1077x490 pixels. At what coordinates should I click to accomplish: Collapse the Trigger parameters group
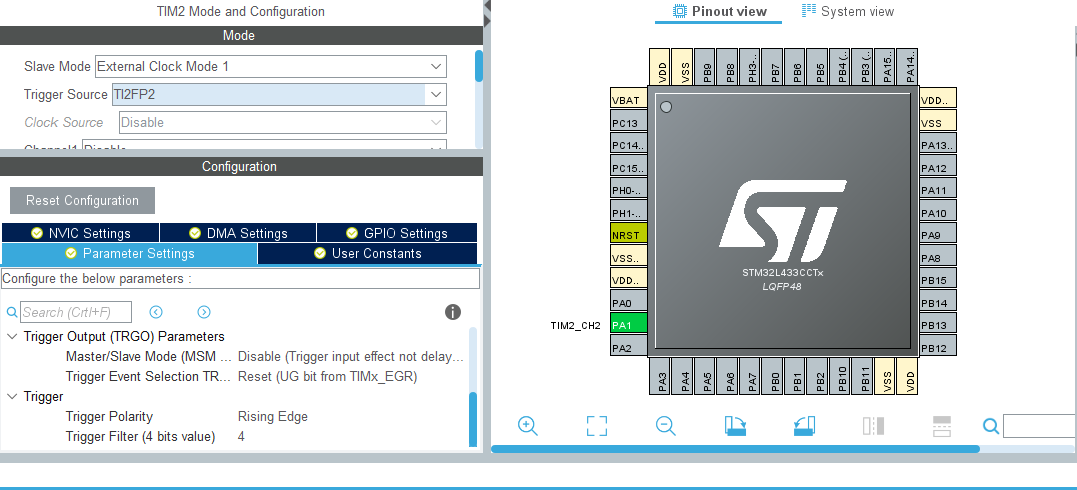pos(12,397)
